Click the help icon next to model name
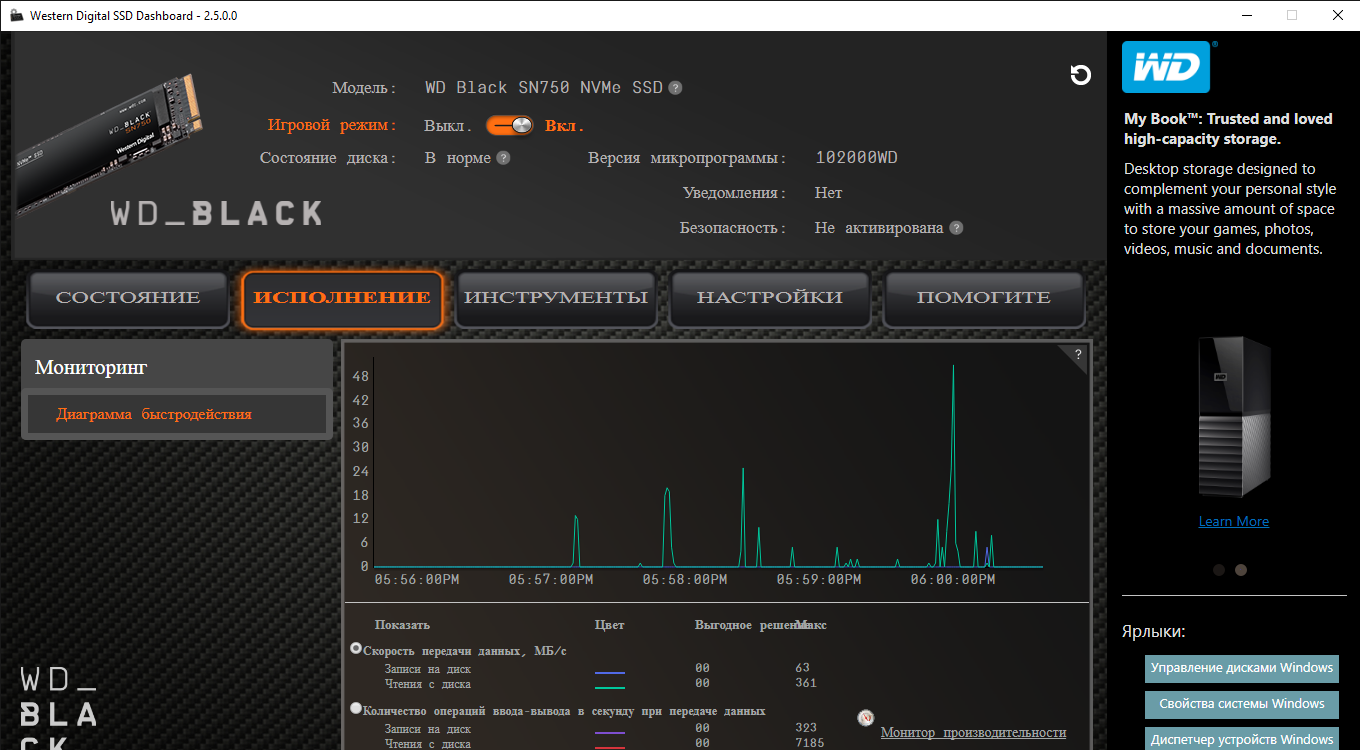This screenshot has width=1360, height=750. (676, 88)
